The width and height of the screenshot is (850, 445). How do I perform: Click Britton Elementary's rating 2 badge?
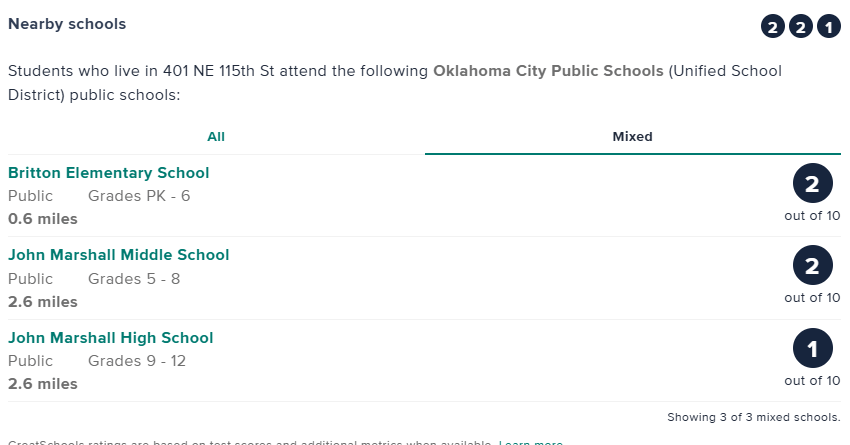[x=812, y=184]
